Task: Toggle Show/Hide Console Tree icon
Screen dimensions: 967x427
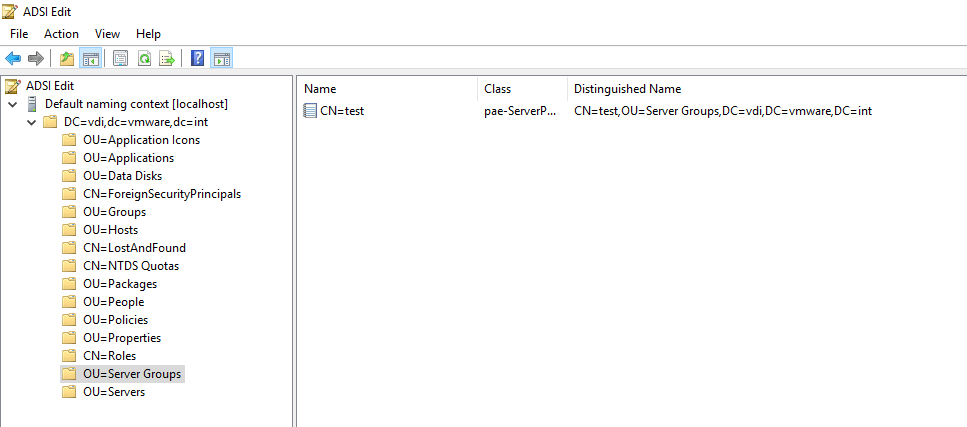Action: pyautogui.click(x=91, y=59)
